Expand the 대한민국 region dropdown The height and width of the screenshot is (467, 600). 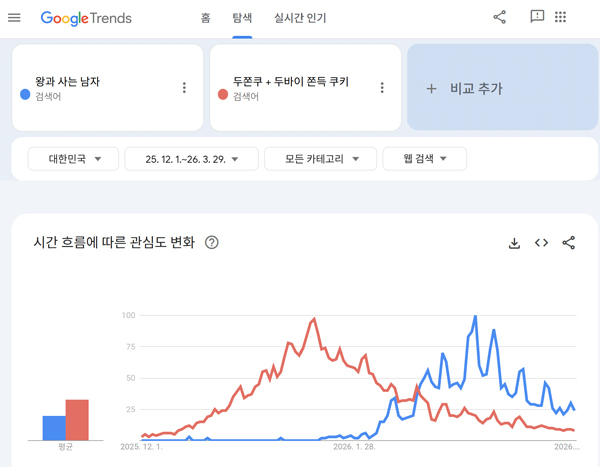(x=73, y=158)
